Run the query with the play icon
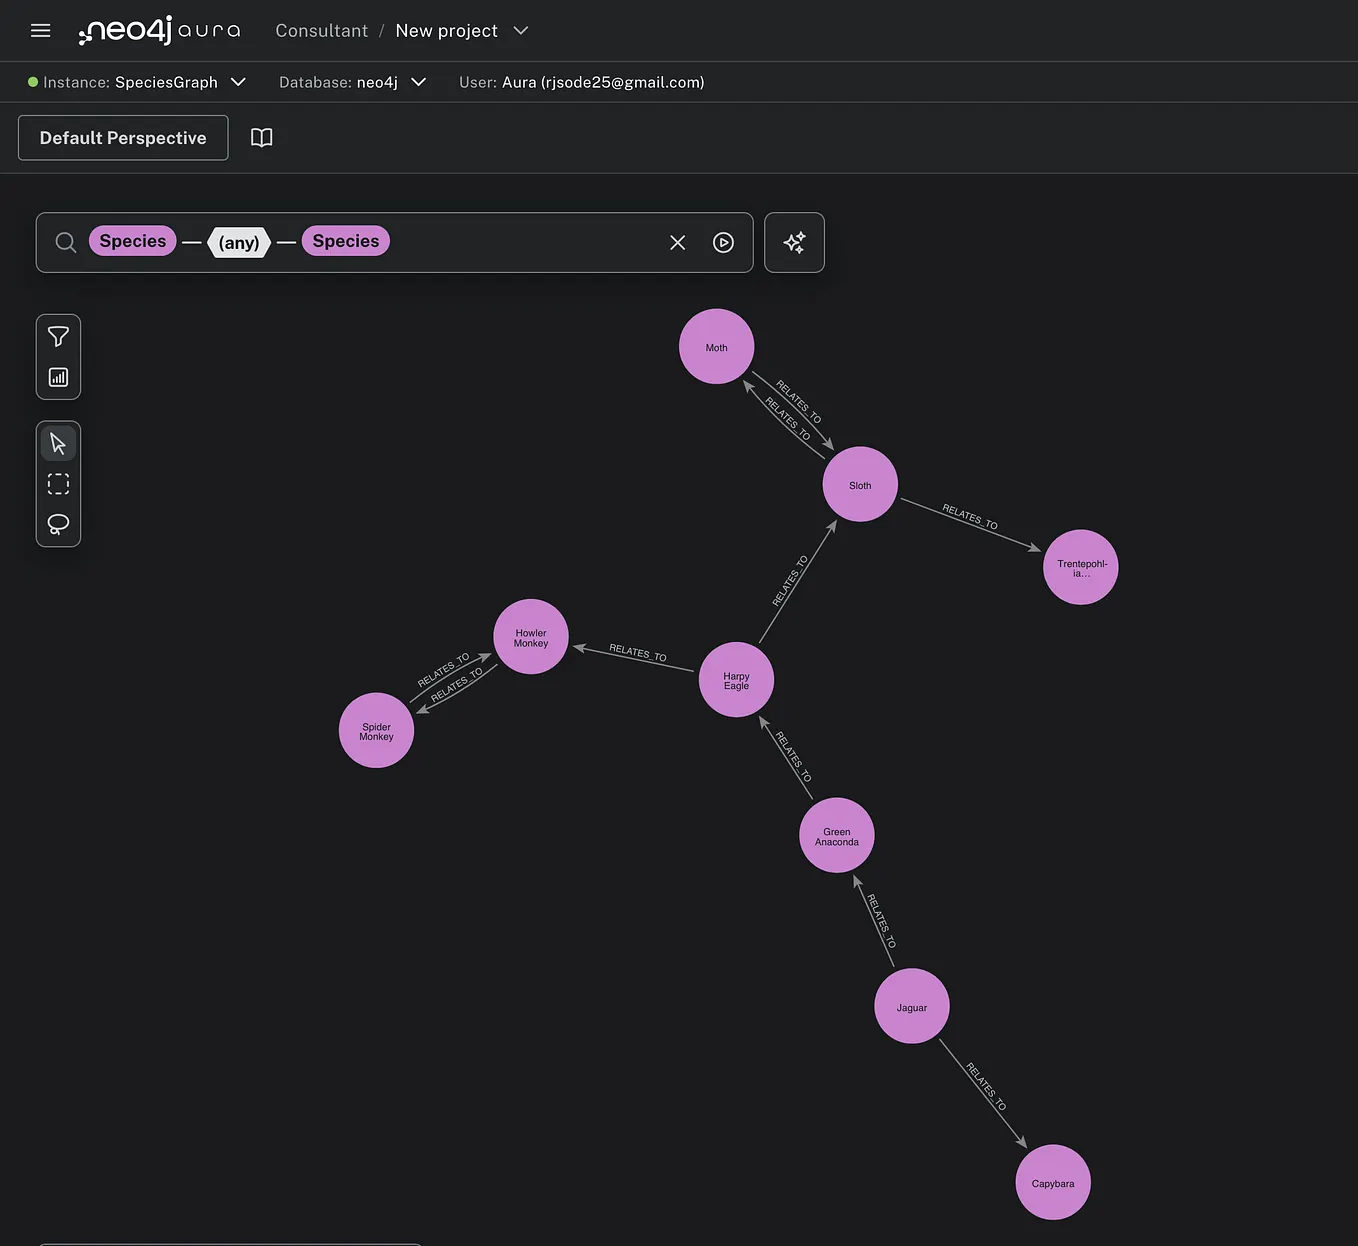 [x=723, y=242]
